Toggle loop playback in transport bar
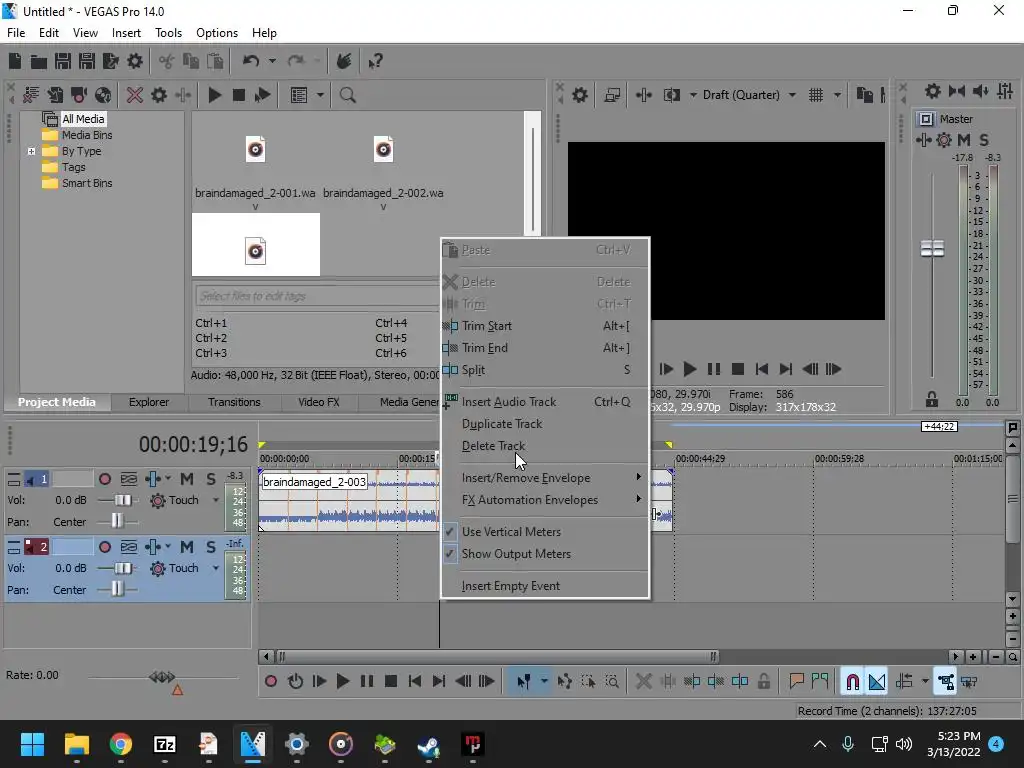1024x768 pixels. coord(295,681)
